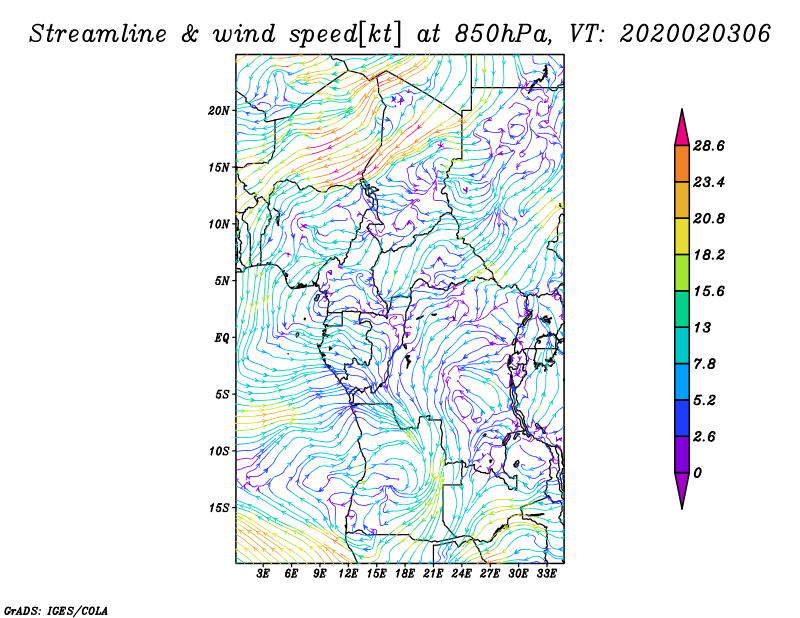Select the 15.6 colorbar value label

(708, 291)
